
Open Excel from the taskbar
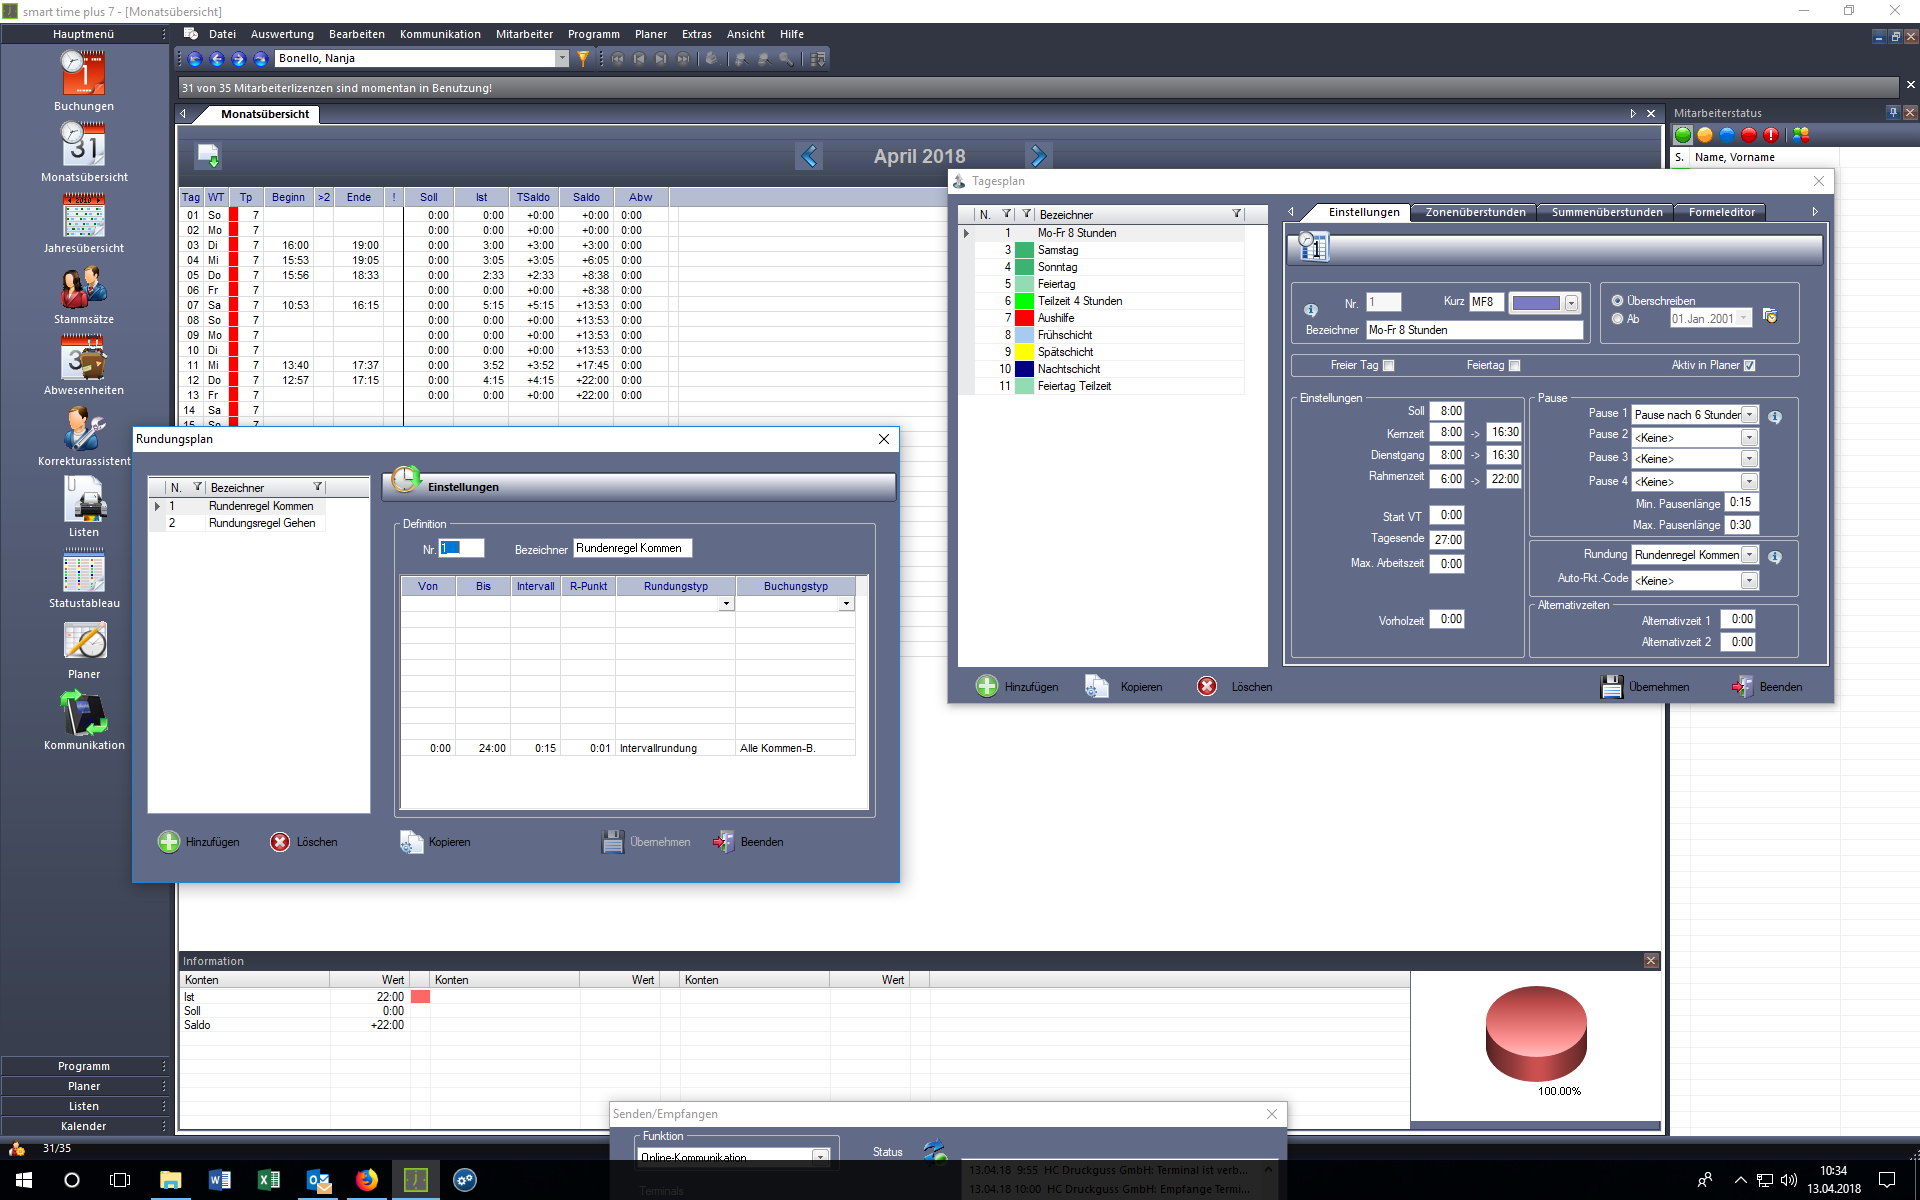[x=268, y=1180]
